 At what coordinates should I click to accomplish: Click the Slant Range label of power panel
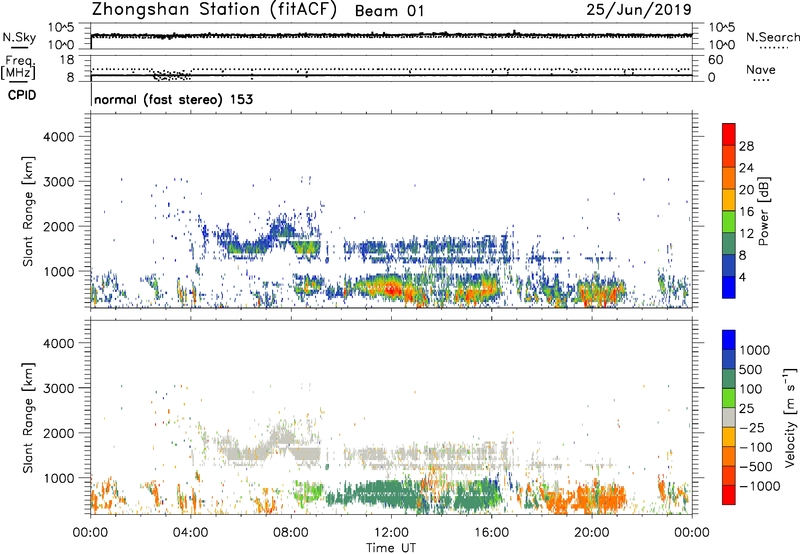(28, 211)
